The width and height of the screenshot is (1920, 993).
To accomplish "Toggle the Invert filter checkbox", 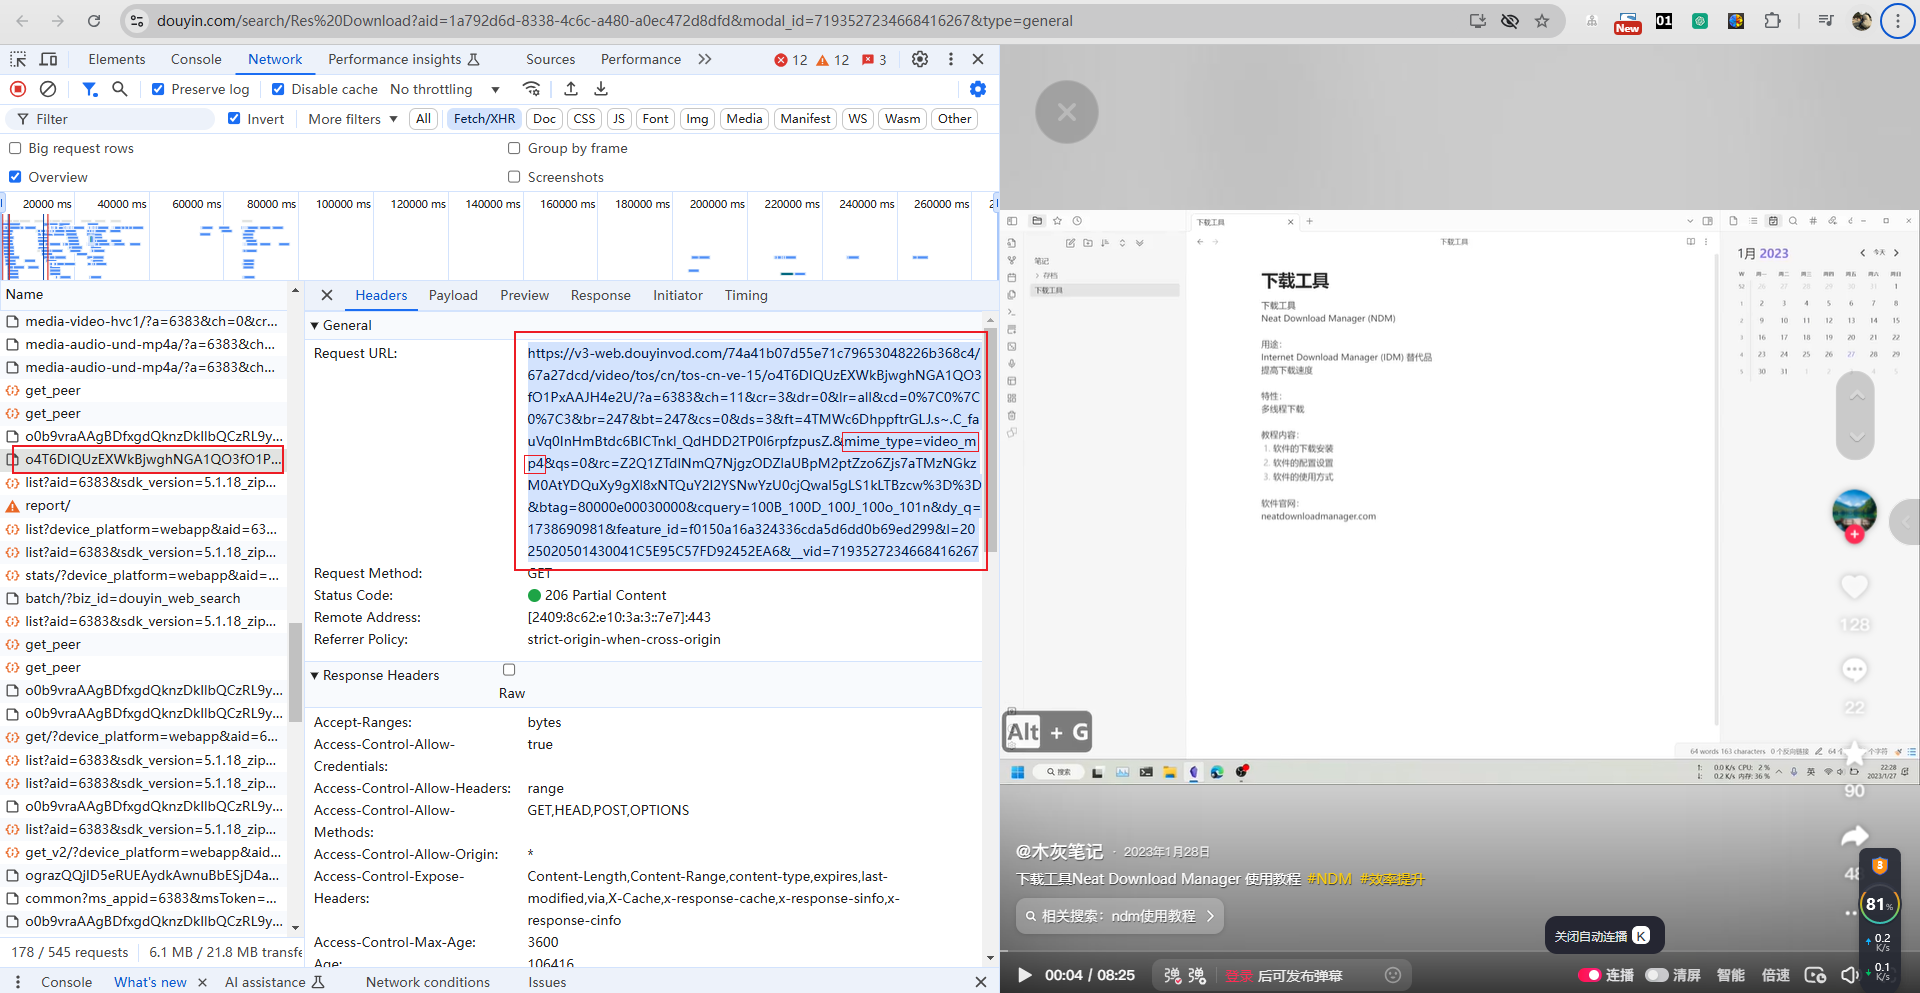I will [x=234, y=118].
